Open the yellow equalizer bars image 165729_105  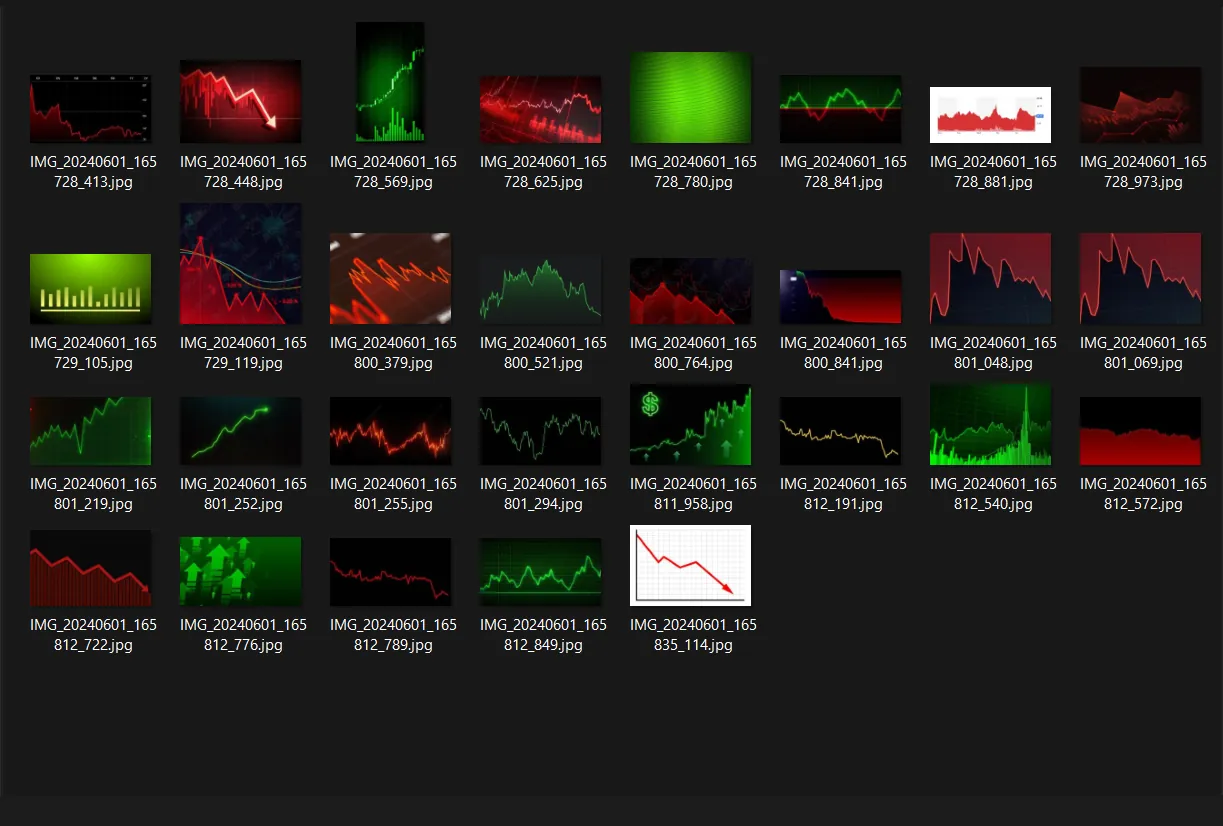90,288
